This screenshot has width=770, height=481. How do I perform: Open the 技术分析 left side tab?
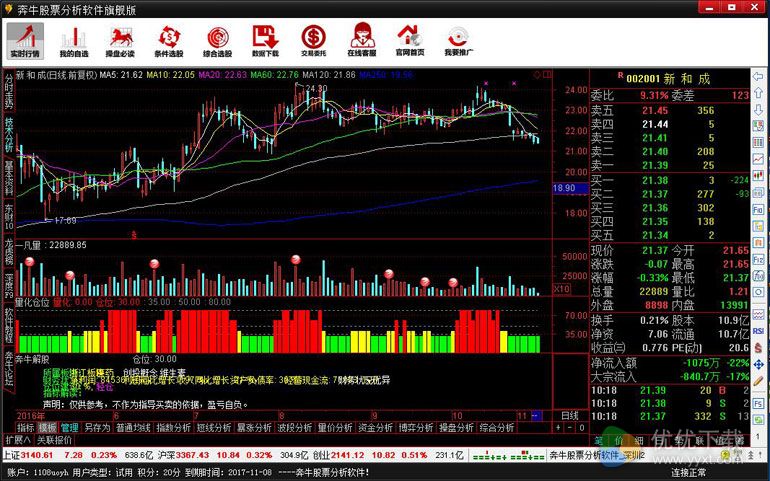[x=9, y=134]
